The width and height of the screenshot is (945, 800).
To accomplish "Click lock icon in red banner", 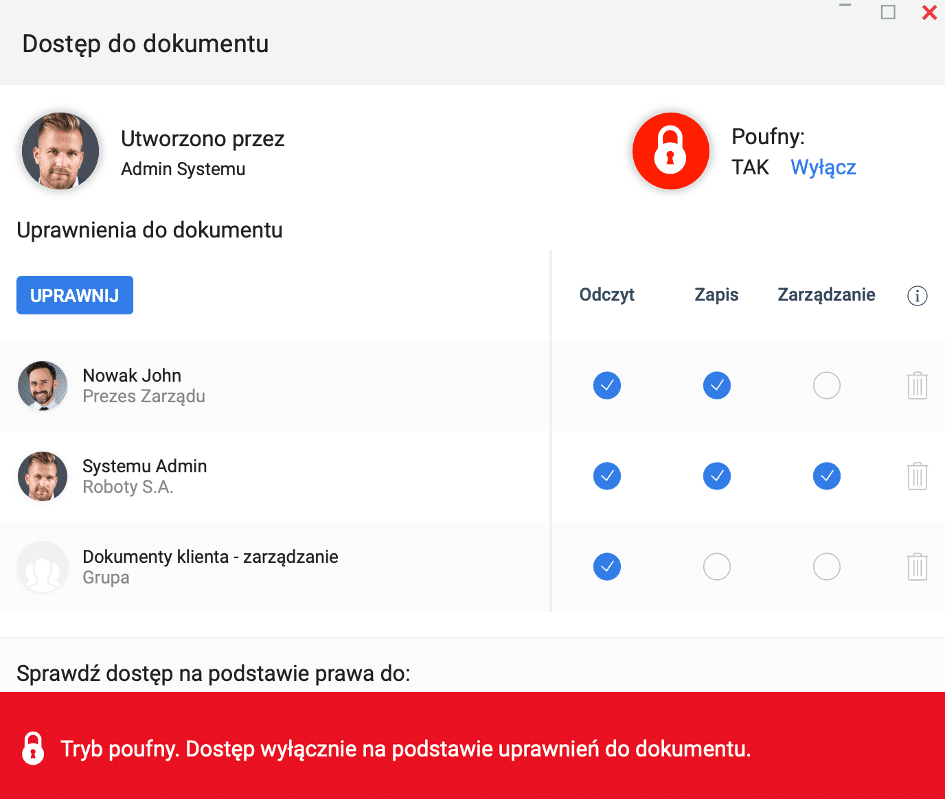I will point(33,749).
